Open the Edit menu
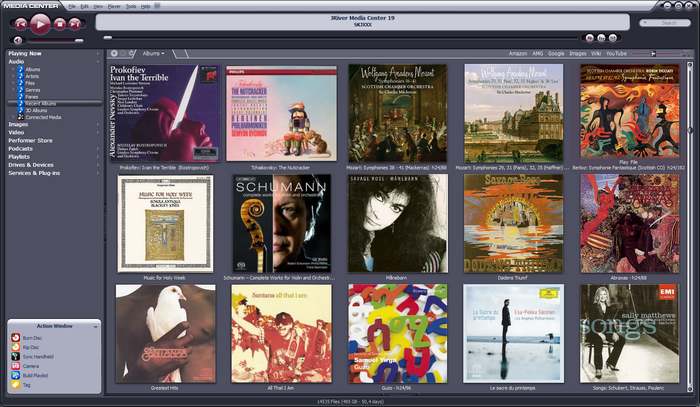The height and width of the screenshot is (407, 700). coord(84,7)
